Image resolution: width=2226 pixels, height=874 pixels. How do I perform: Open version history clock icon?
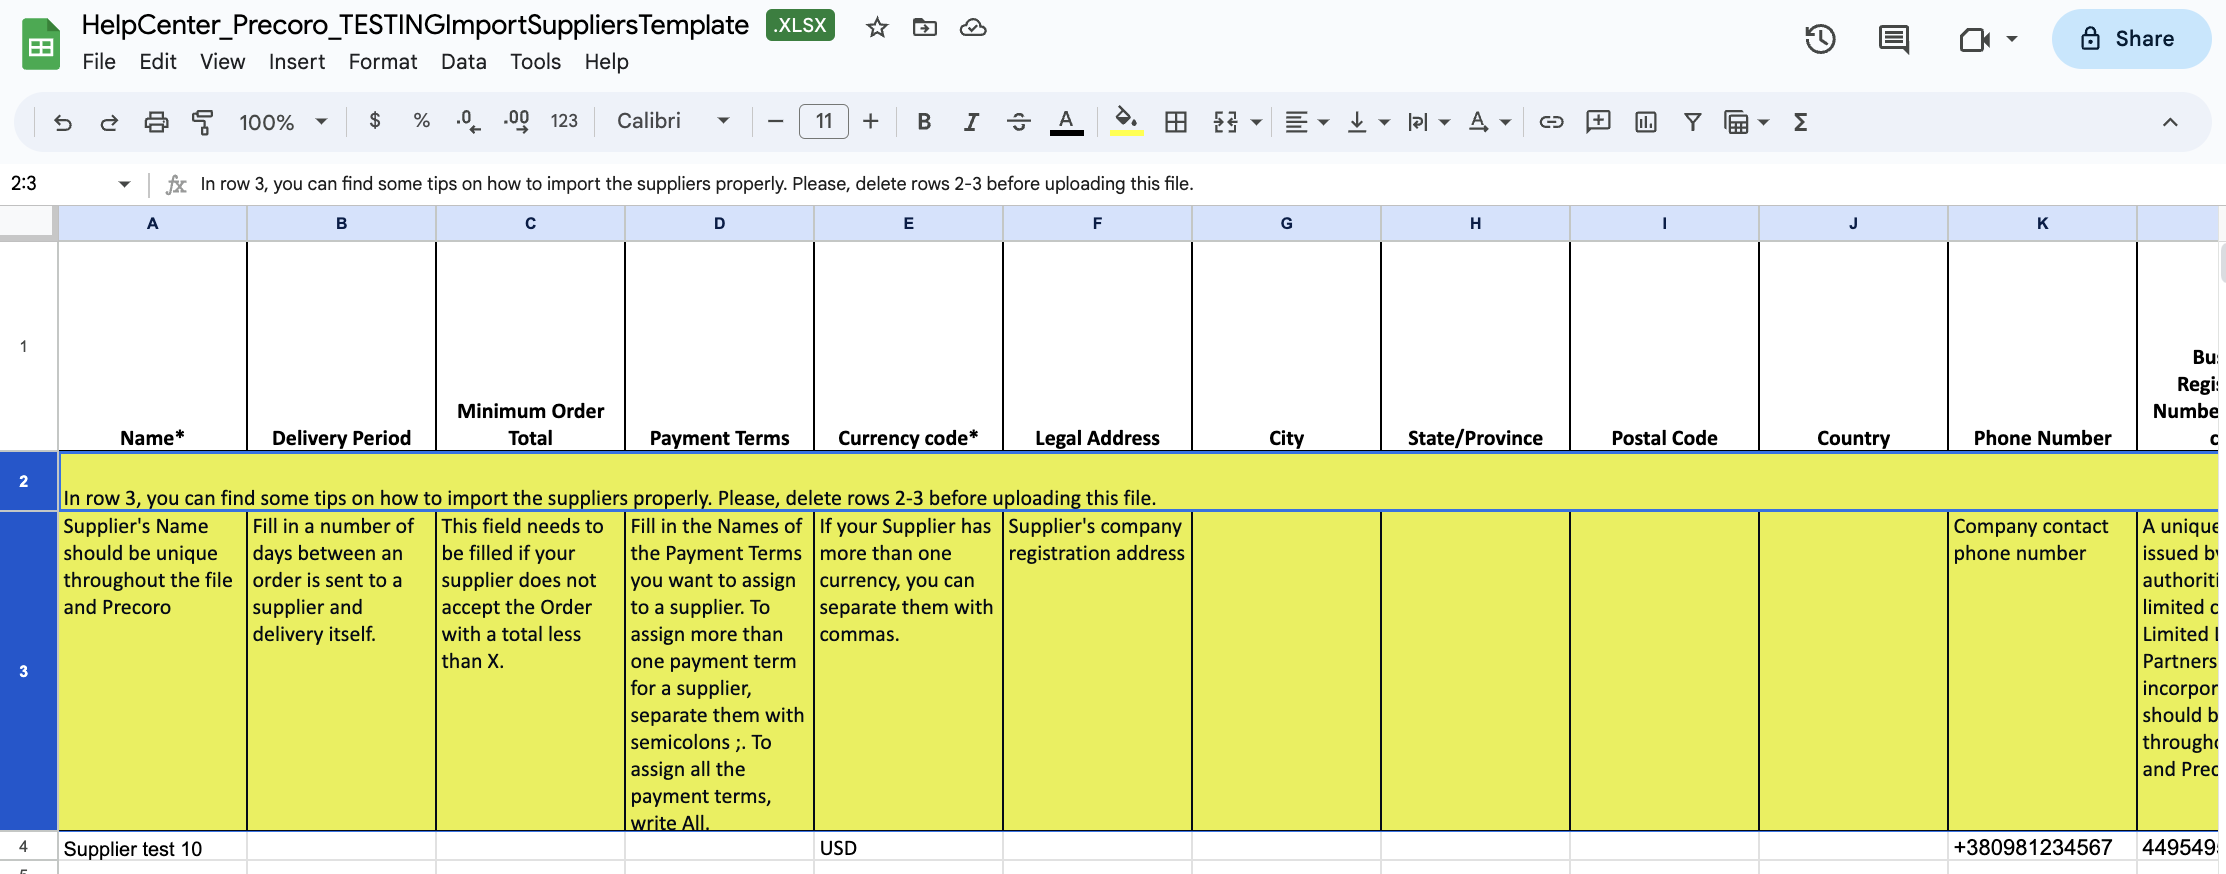coord(1820,40)
